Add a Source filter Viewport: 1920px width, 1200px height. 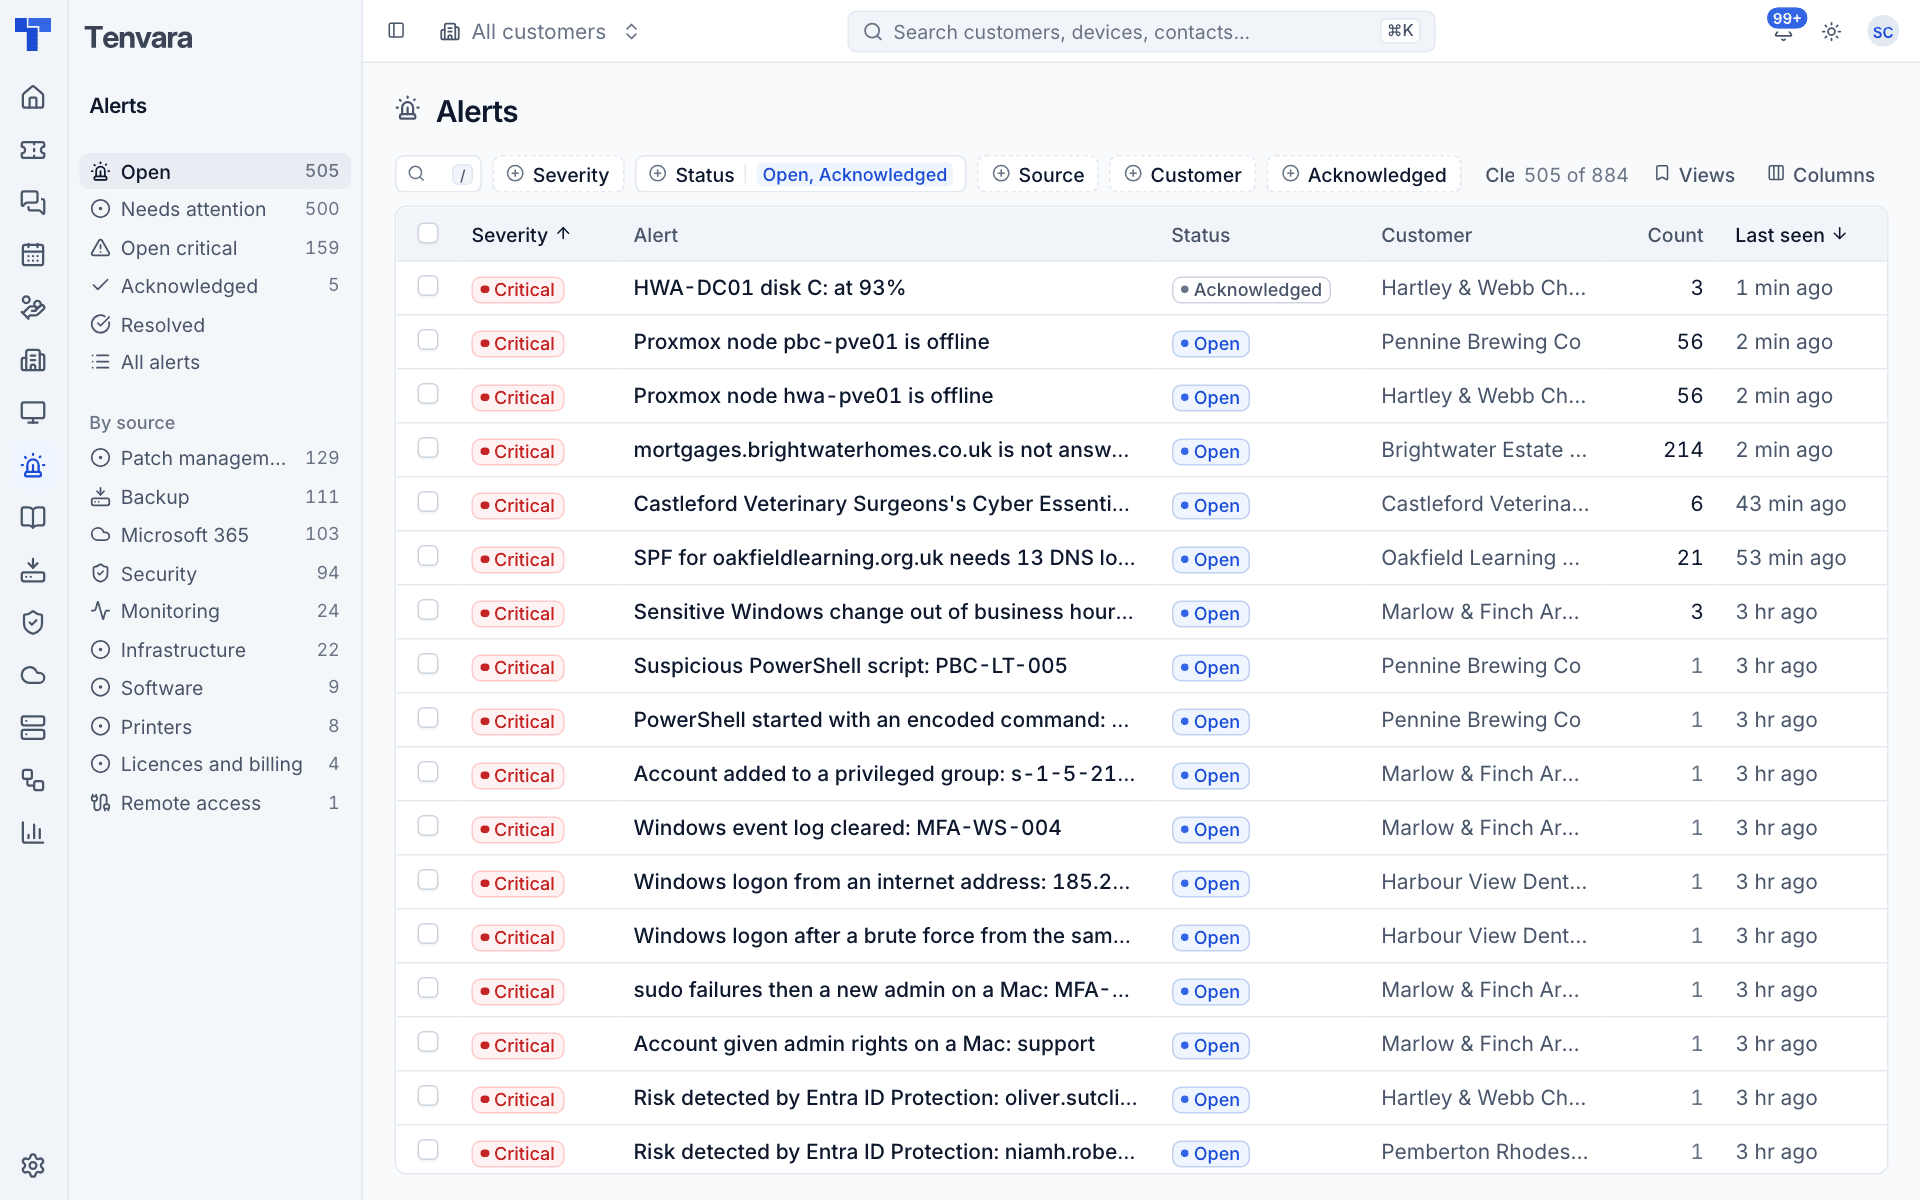pos(1038,174)
